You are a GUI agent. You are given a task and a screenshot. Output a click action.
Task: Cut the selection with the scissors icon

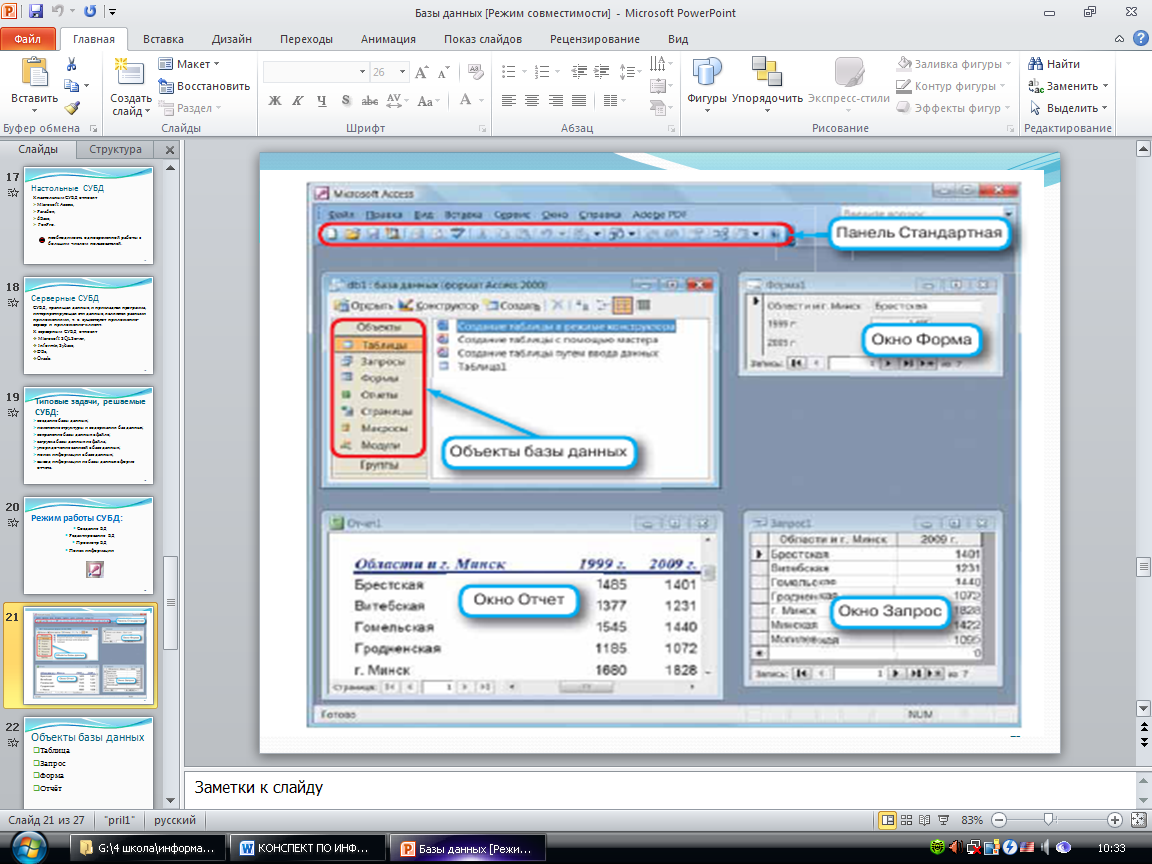coord(71,65)
